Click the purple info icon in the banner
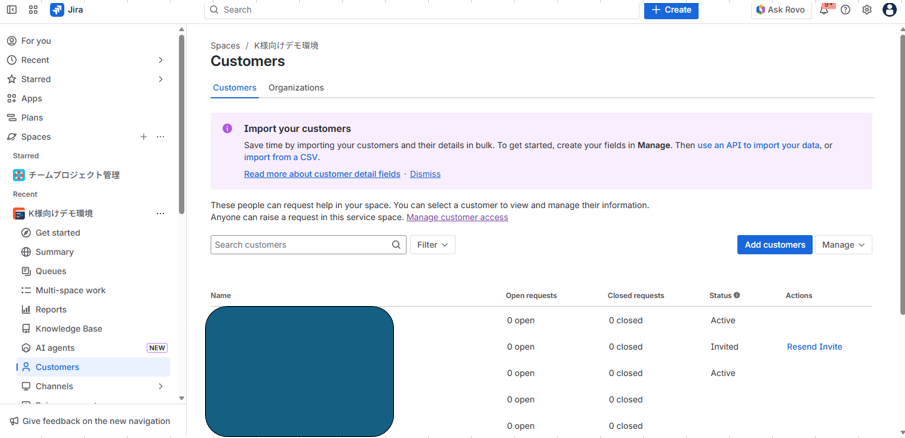The image size is (905, 438). (x=227, y=128)
